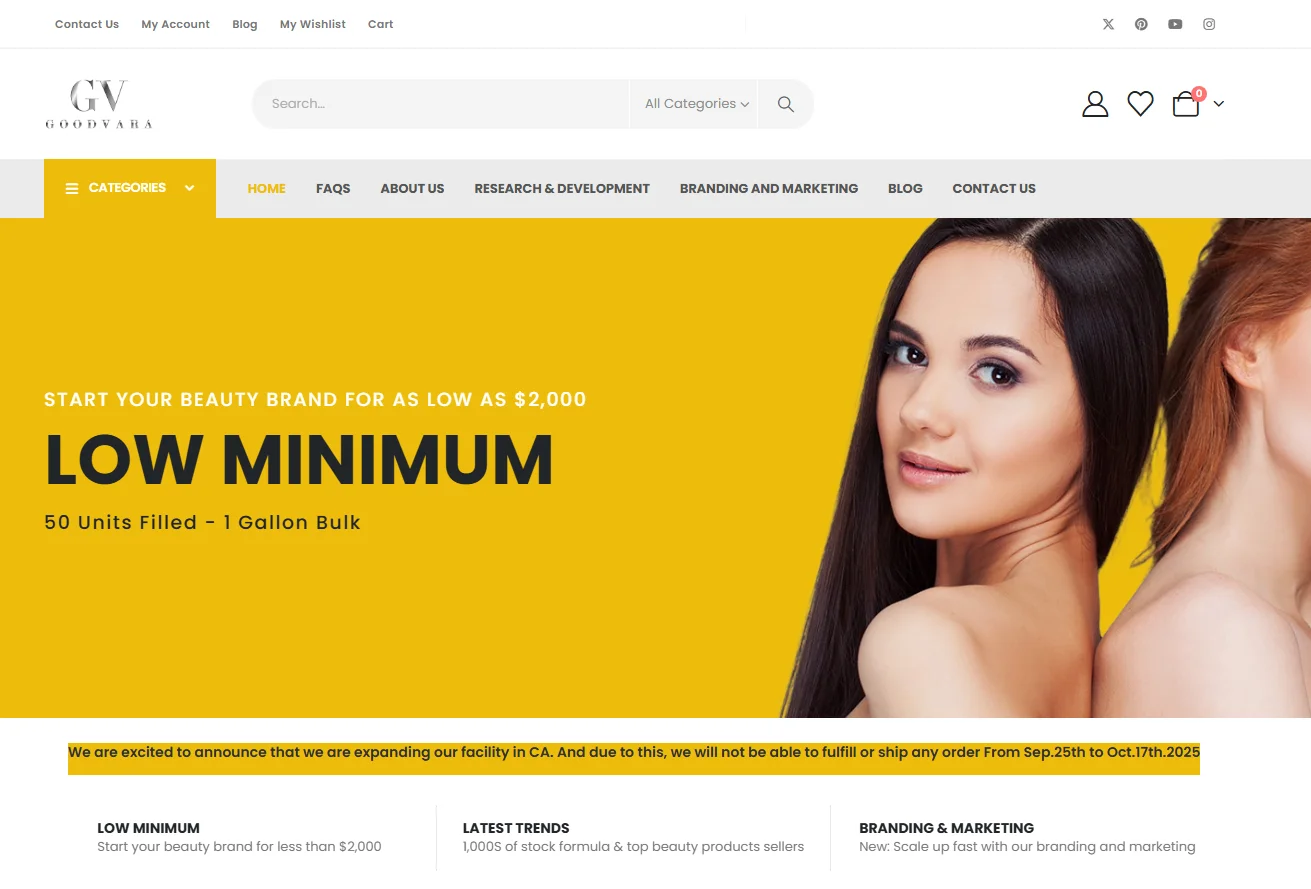This screenshot has width=1311, height=889.
Task: Open the shopping cart bag icon
Action: click(x=1186, y=103)
